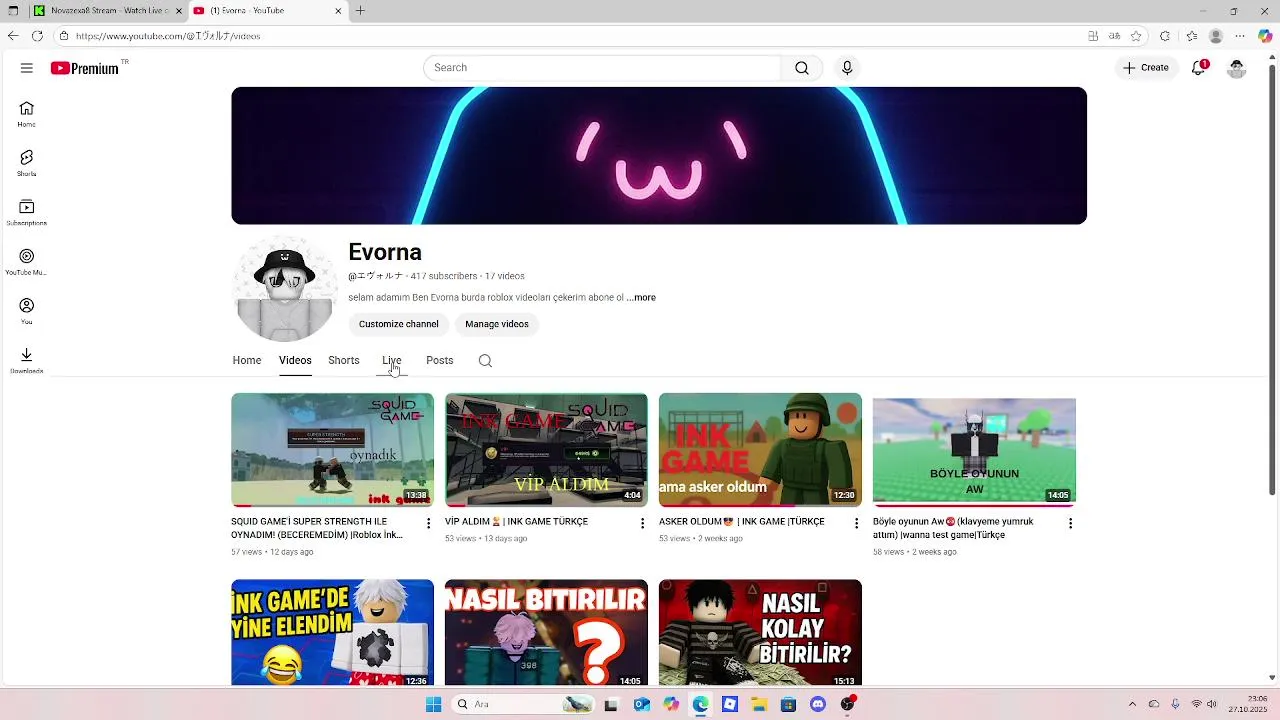
Task: Expand the channel description with ...more
Action: (641, 298)
